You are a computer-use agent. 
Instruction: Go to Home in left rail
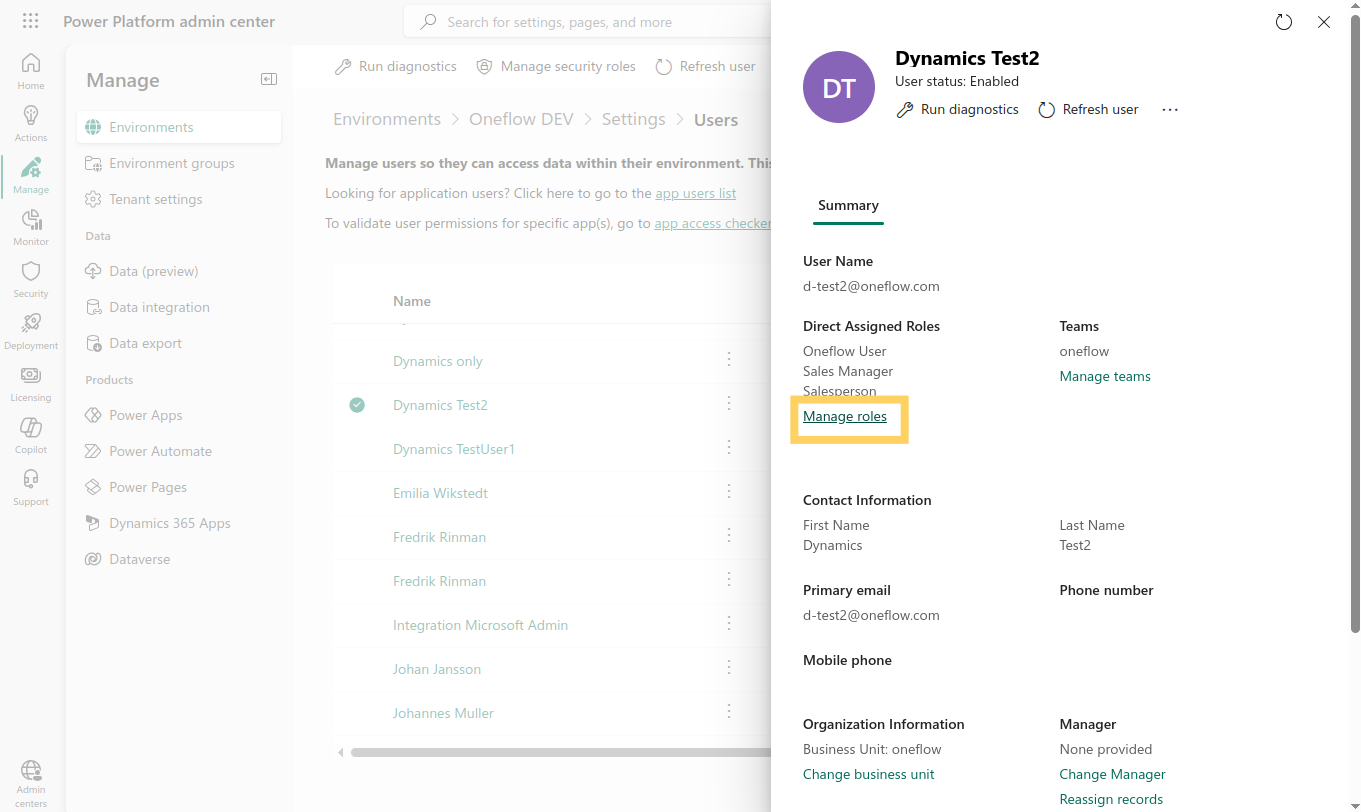point(31,70)
